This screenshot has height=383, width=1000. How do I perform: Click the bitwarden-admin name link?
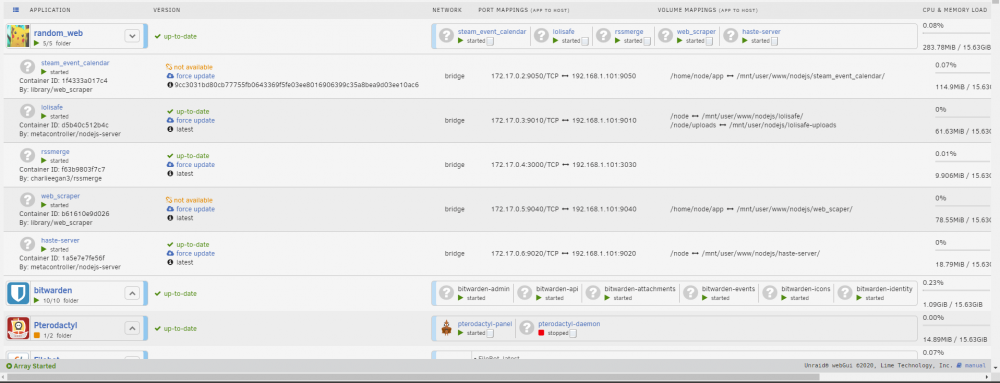click(x=483, y=289)
